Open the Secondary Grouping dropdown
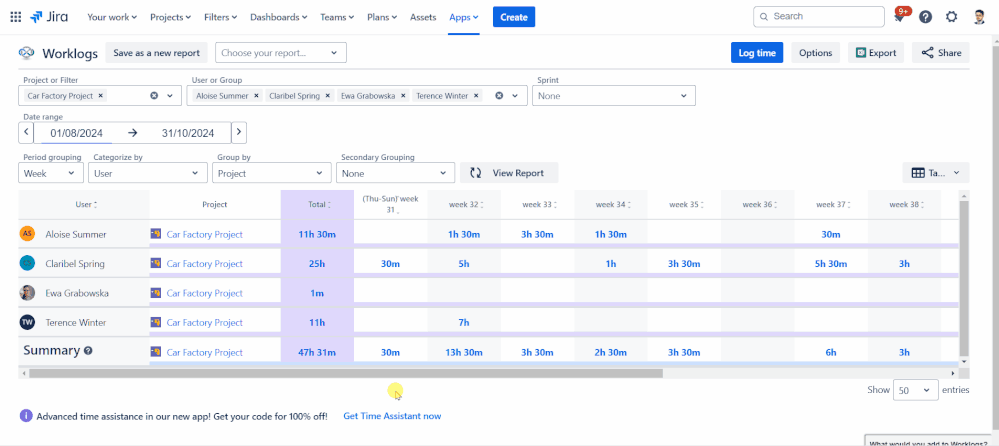The width and height of the screenshot is (999, 446). [x=396, y=173]
